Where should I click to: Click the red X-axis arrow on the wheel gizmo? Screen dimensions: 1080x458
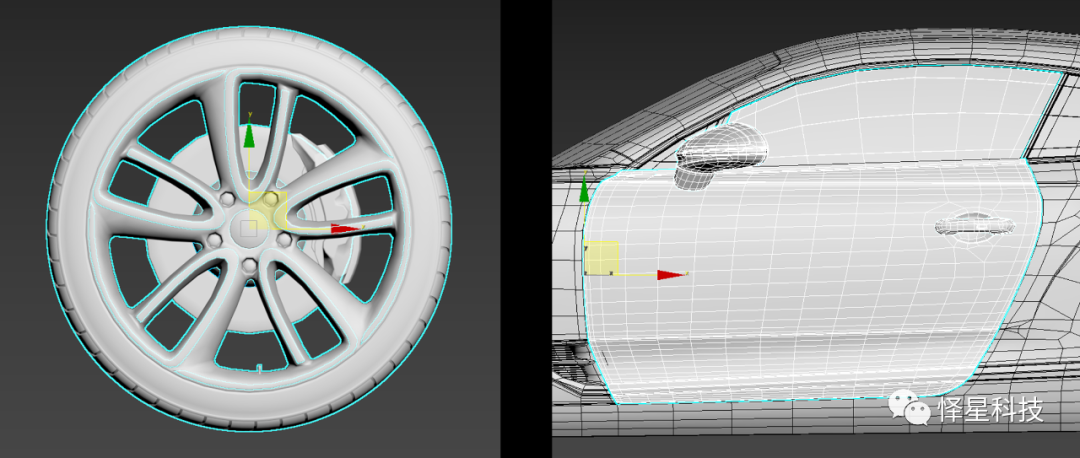pos(345,229)
